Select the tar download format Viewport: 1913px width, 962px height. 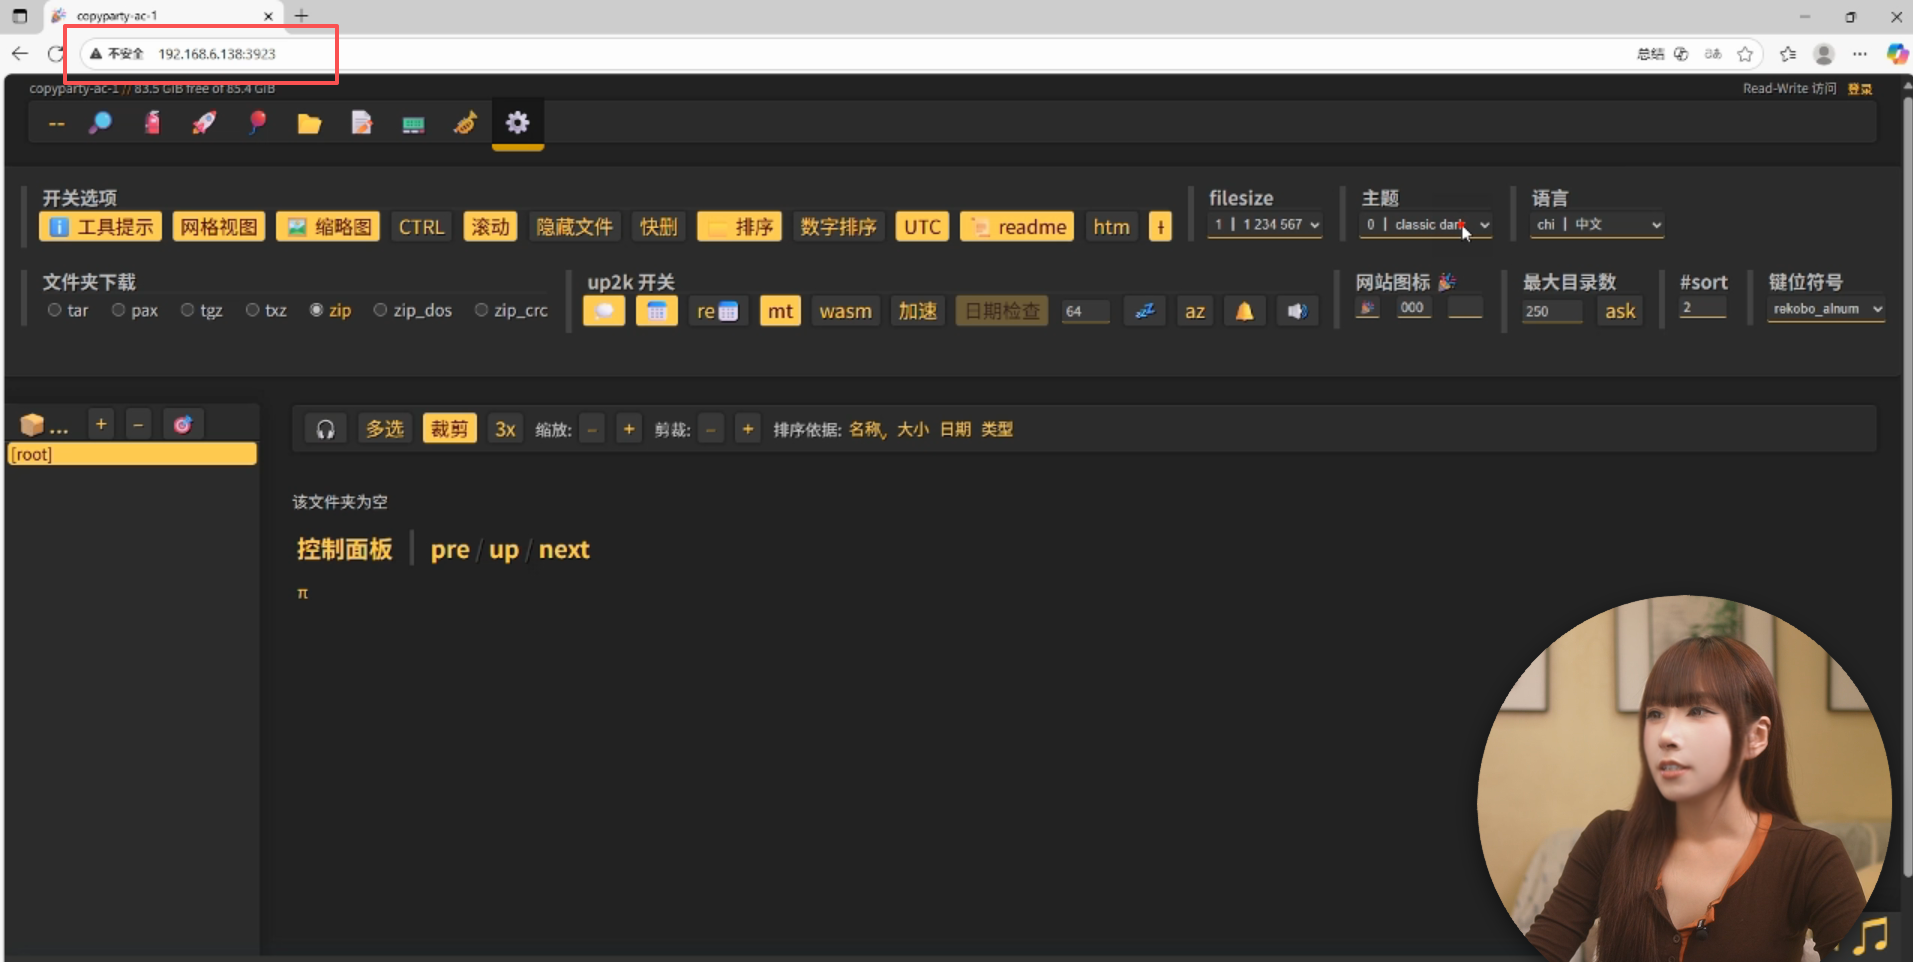coord(55,310)
